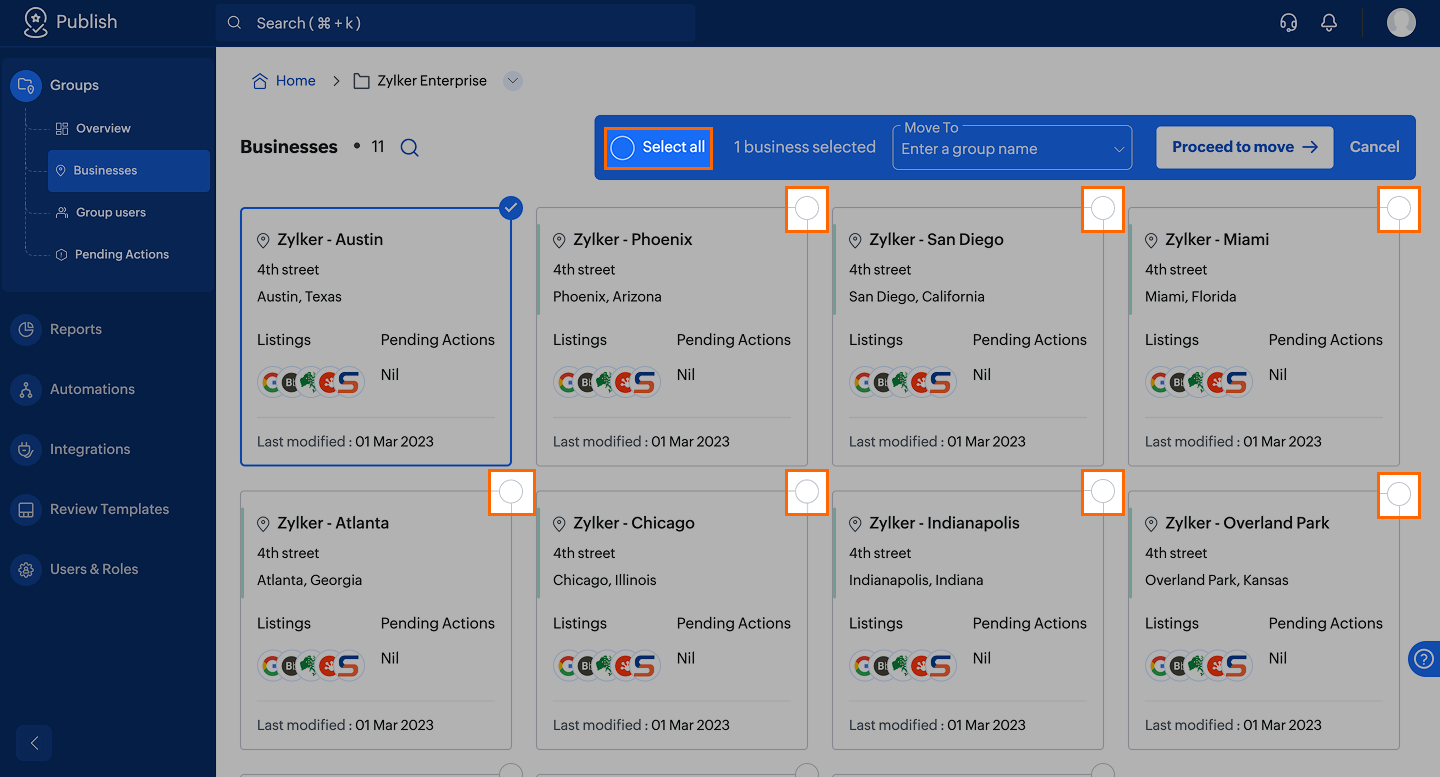Cancel the move selection
The height and width of the screenshot is (777, 1440).
pos(1375,147)
